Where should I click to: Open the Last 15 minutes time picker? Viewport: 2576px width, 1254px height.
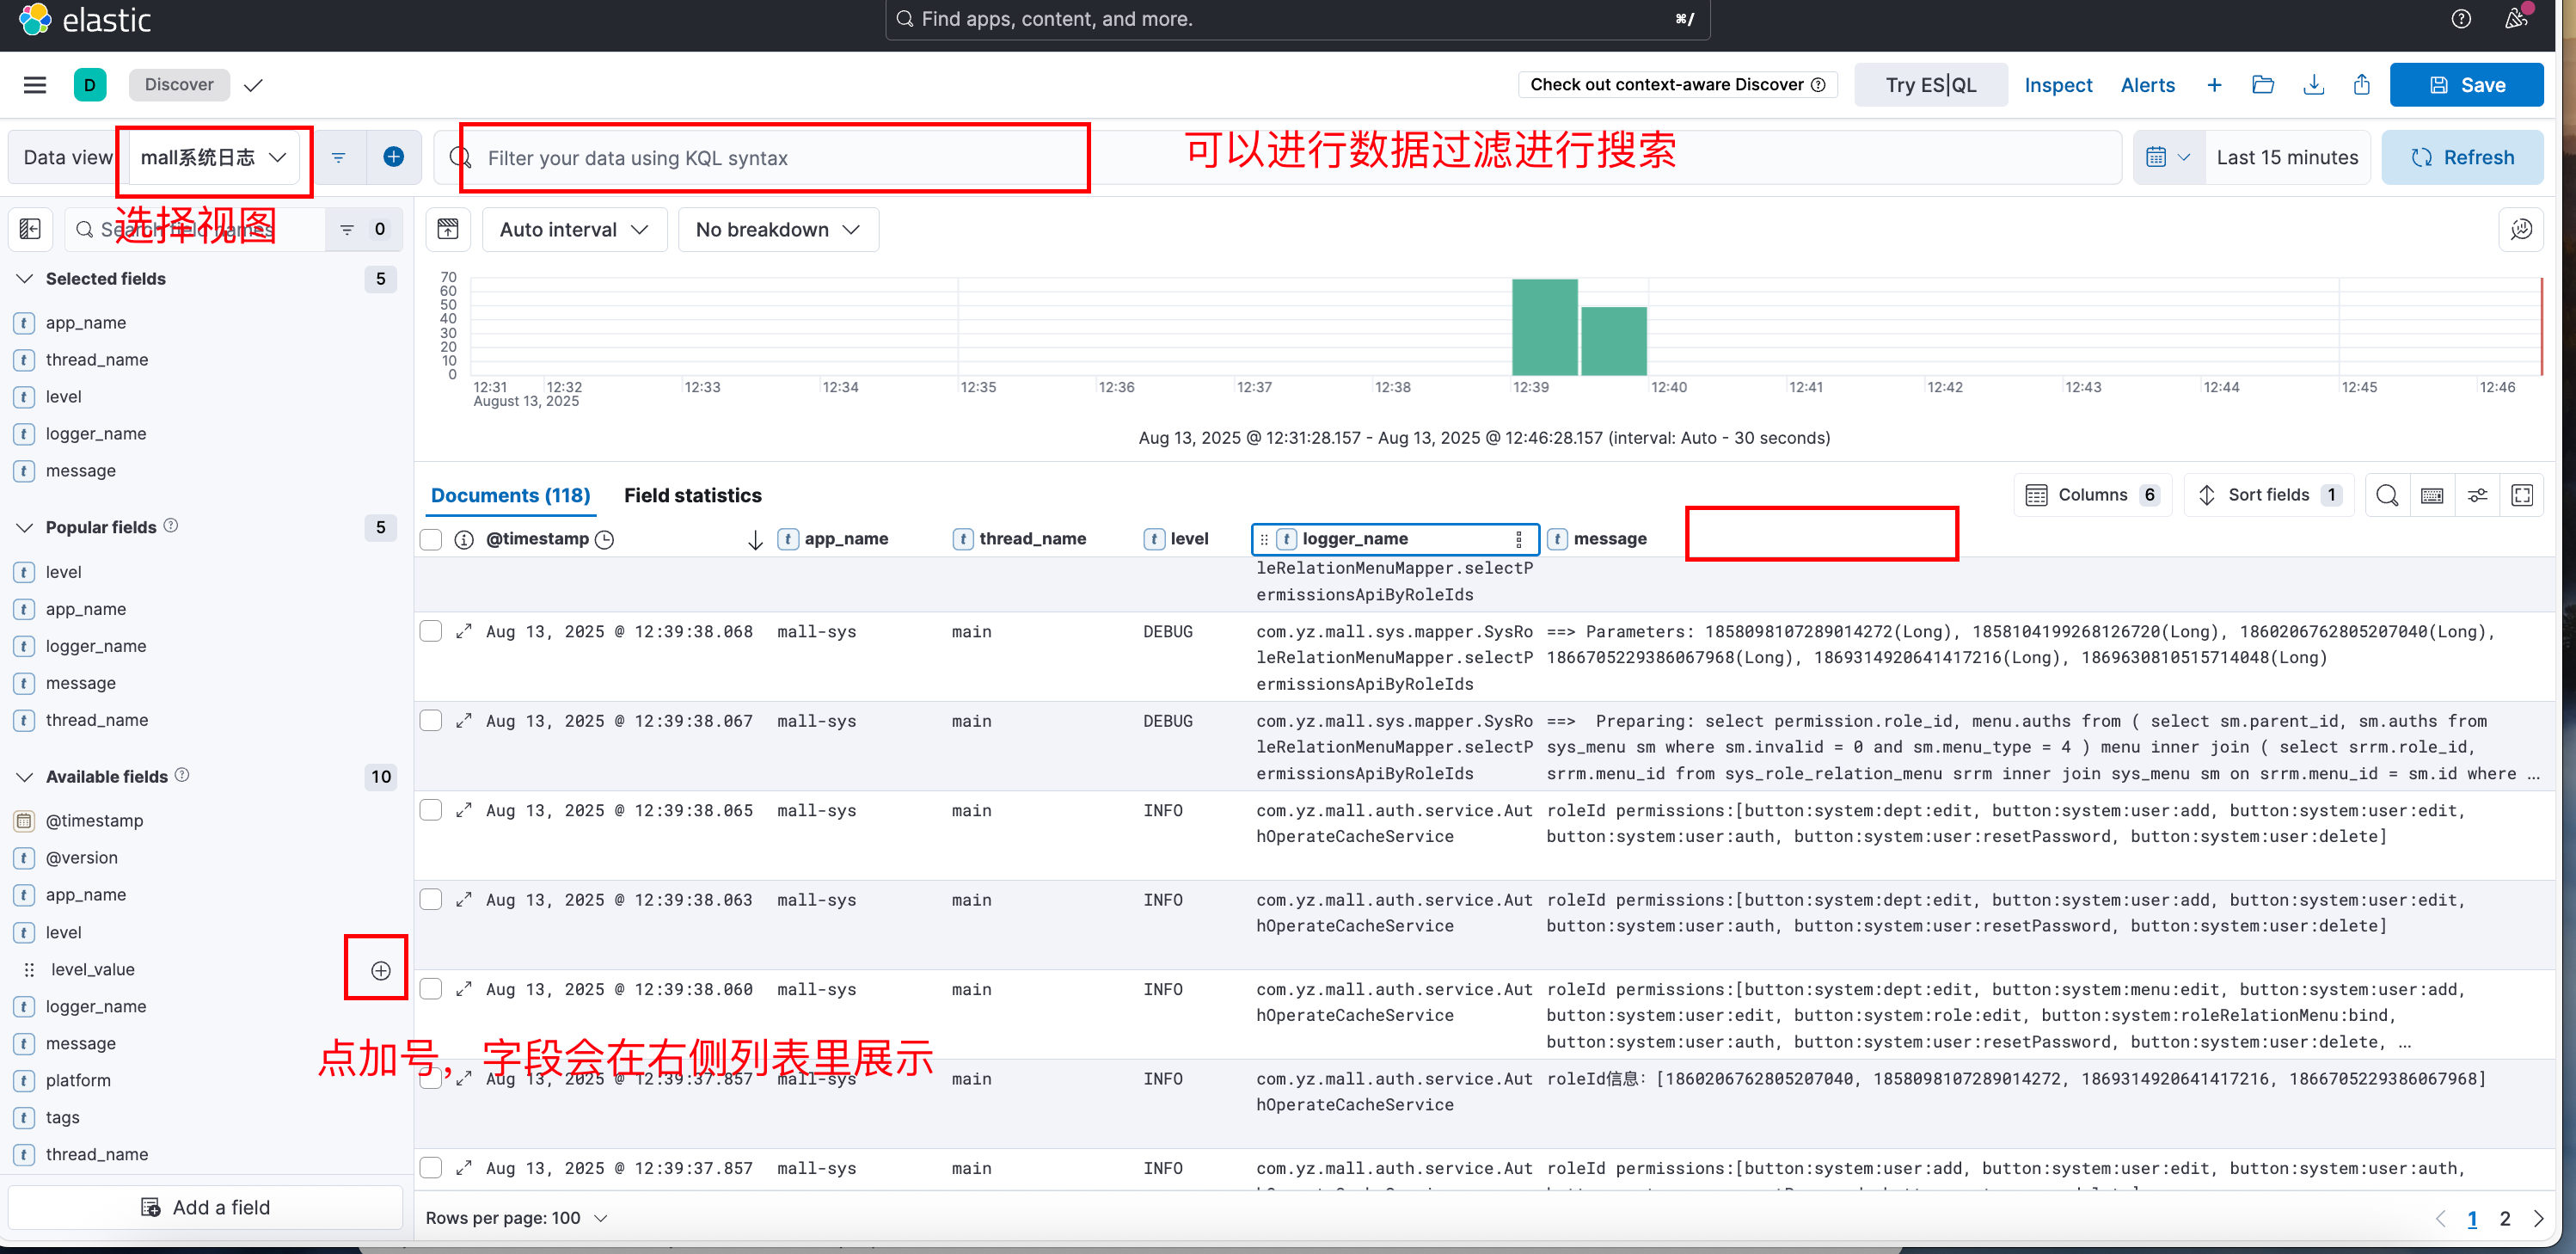(x=2287, y=157)
